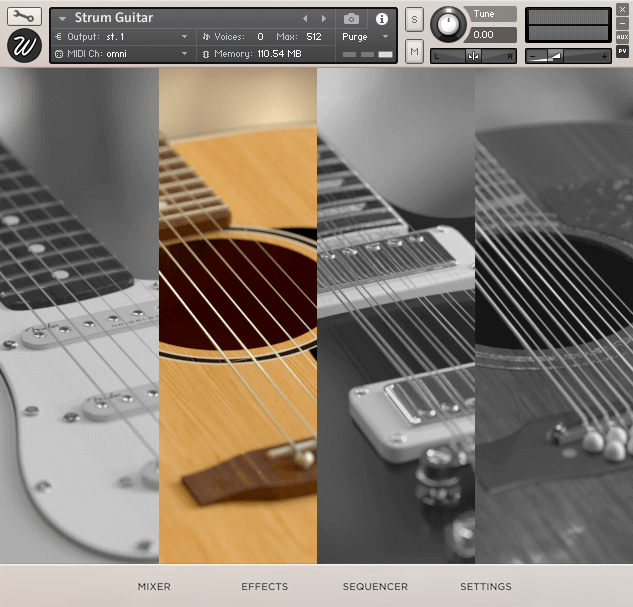The height and width of the screenshot is (607, 633).
Task: Minimize the instrument with the minus button
Action: coord(622,23)
